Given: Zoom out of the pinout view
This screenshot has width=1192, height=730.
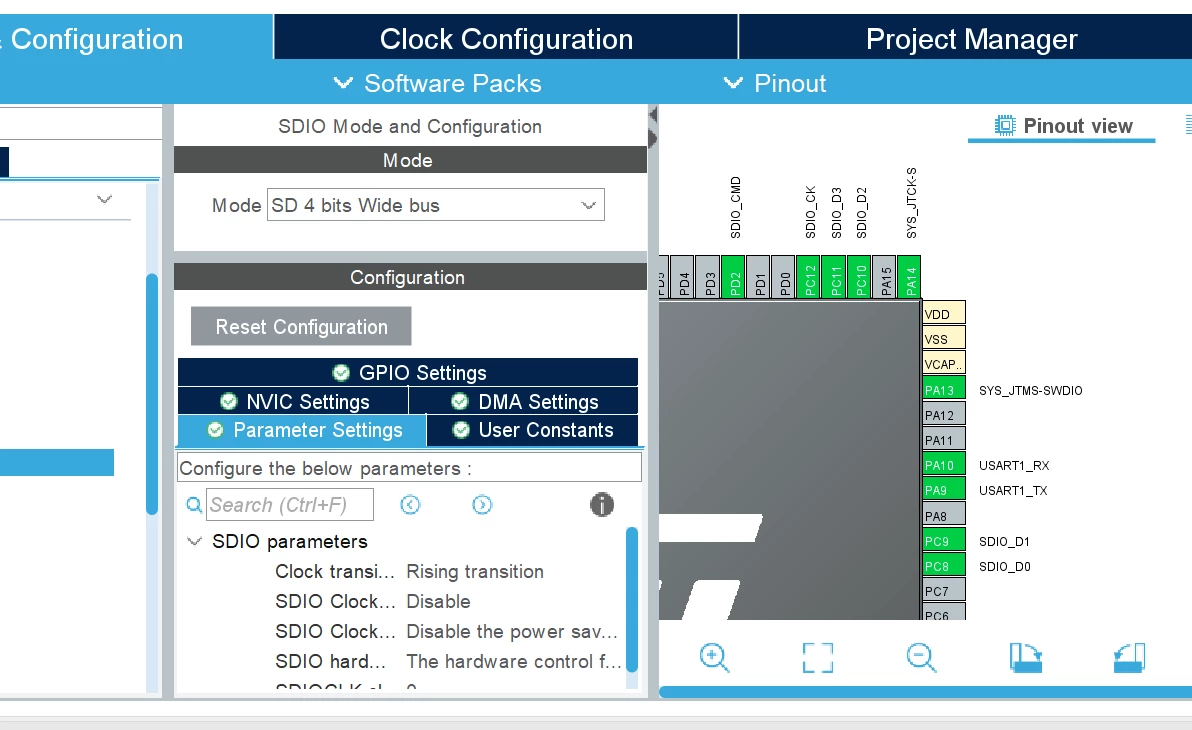Looking at the screenshot, I should coord(921,658).
